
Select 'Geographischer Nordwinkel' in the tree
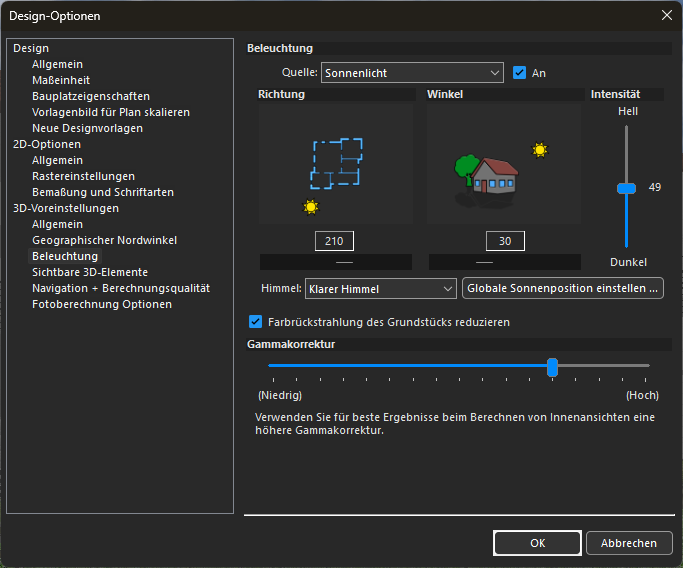tap(105, 240)
